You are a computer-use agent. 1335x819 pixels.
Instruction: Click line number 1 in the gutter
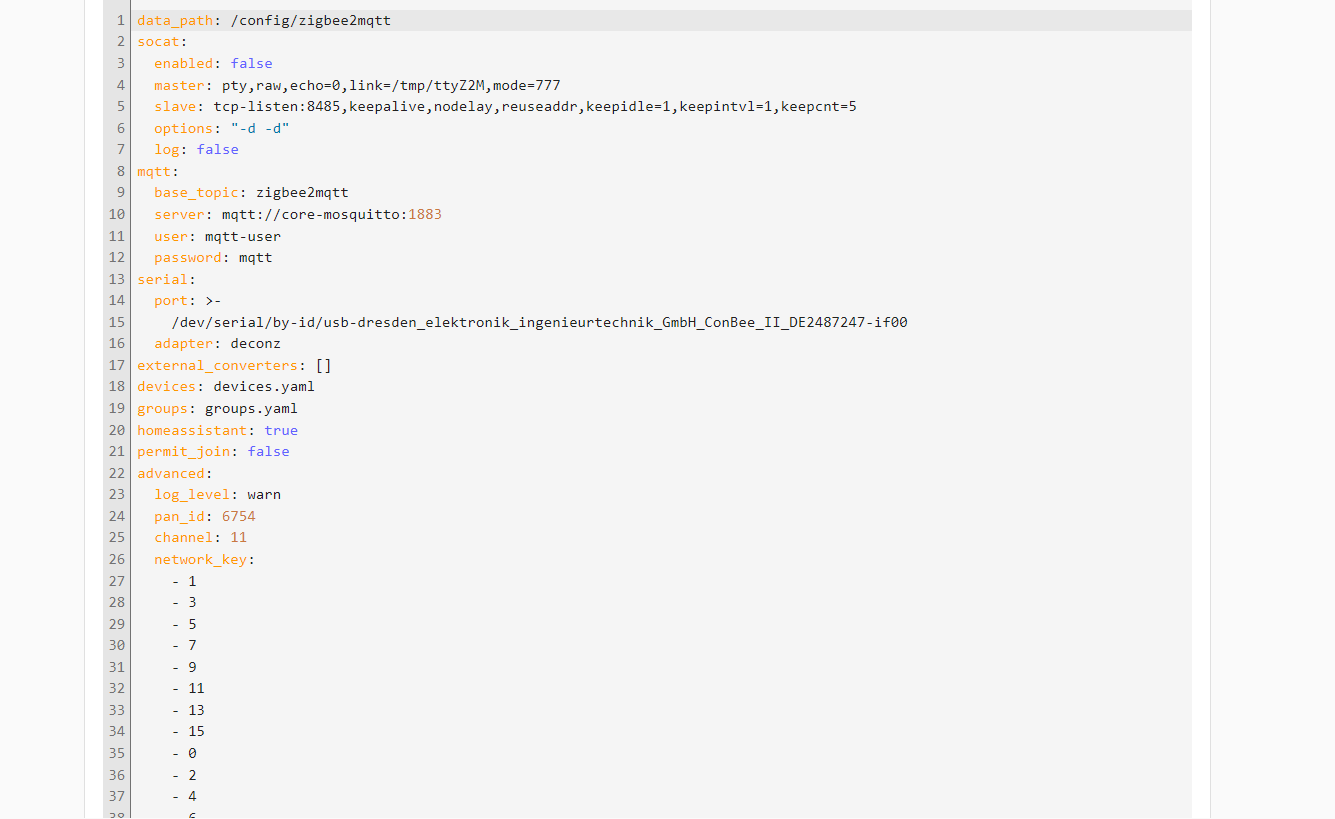coord(119,19)
